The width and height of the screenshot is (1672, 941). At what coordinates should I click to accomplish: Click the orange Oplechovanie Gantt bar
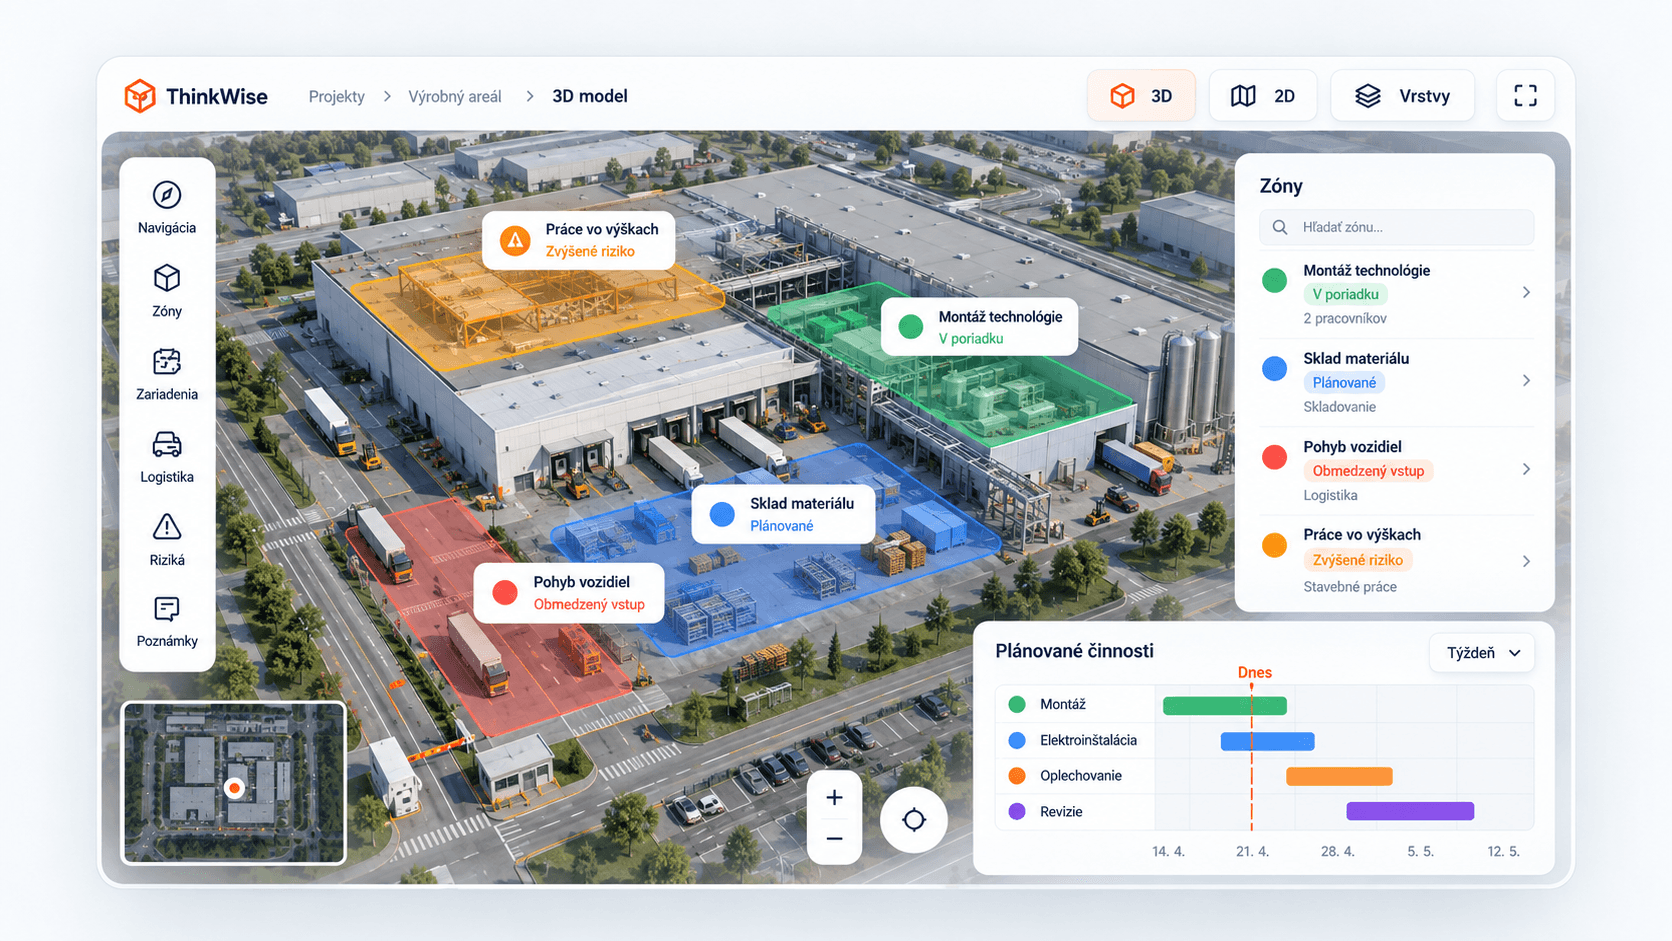pos(1339,776)
